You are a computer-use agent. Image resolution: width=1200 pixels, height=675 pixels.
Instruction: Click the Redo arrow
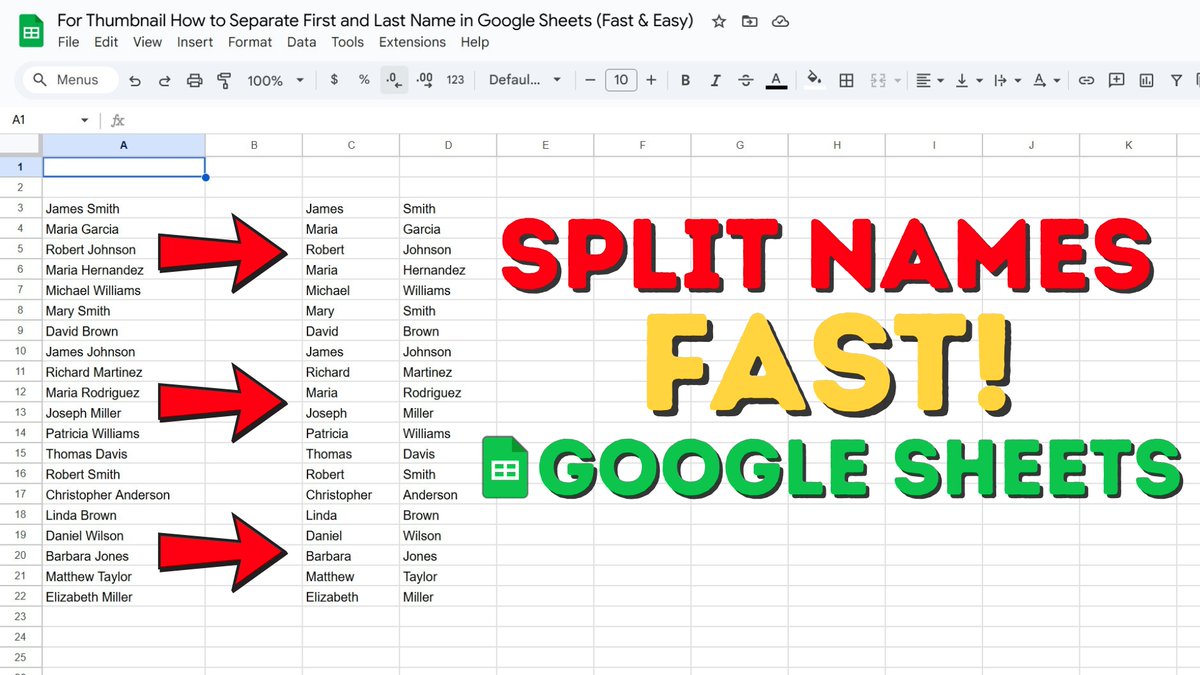pyautogui.click(x=165, y=80)
